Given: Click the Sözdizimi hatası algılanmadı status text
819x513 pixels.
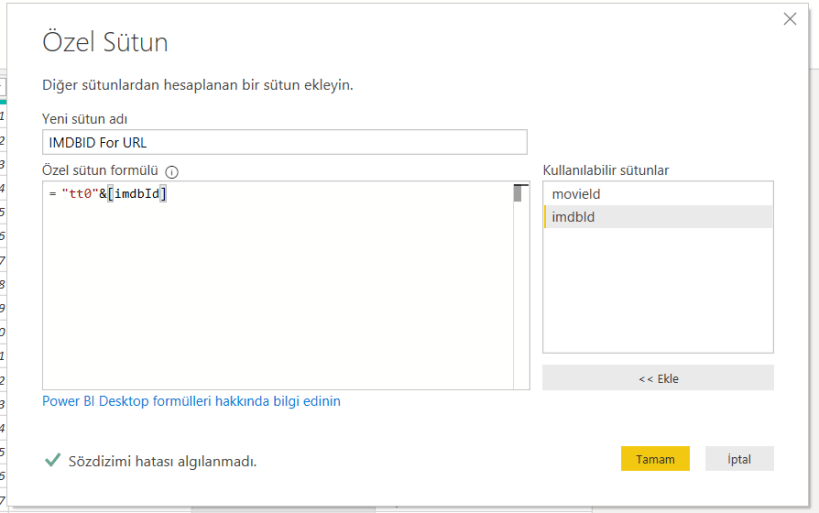Looking at the screenshot, I should 162,461.
